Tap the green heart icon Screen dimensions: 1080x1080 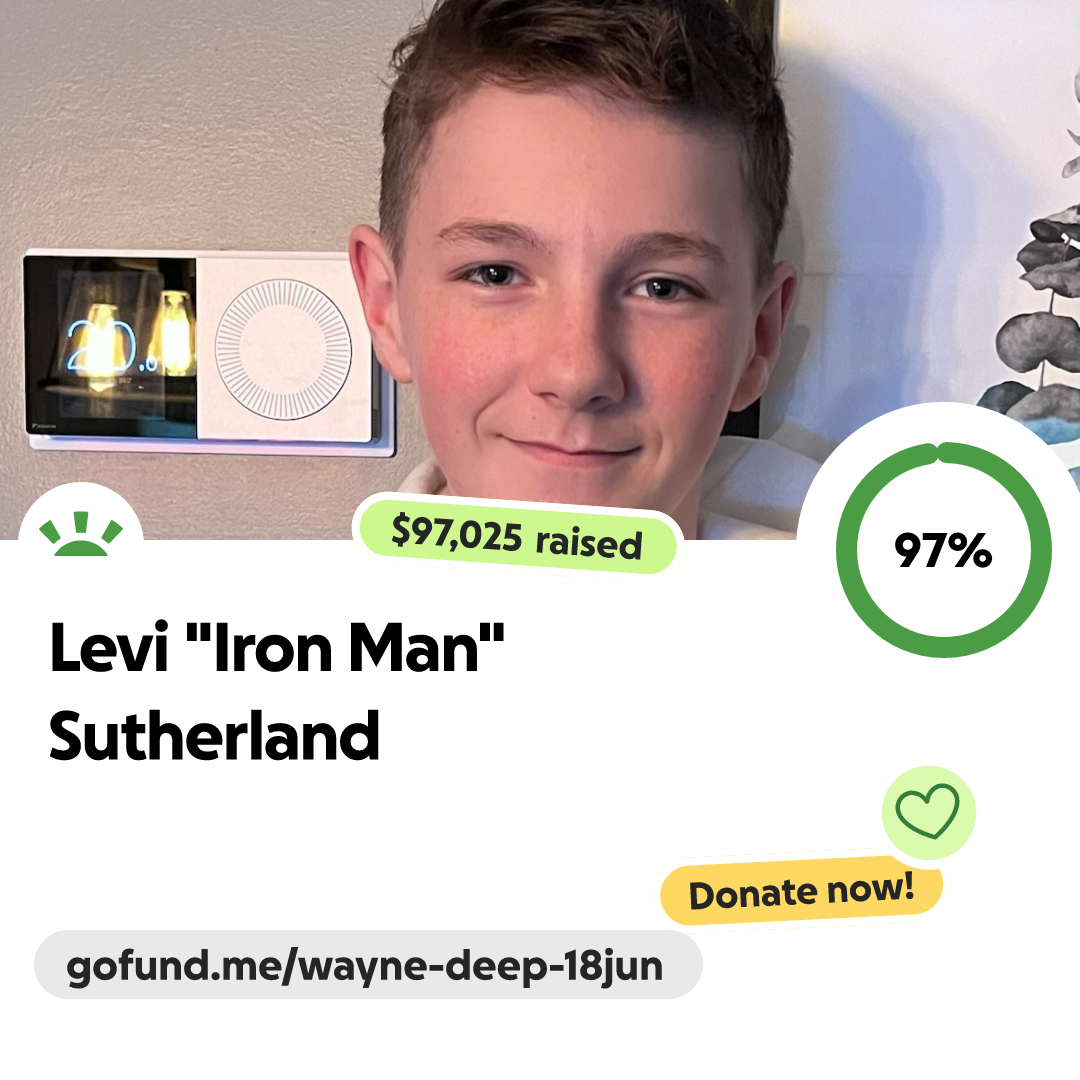(x=928, y=811)
